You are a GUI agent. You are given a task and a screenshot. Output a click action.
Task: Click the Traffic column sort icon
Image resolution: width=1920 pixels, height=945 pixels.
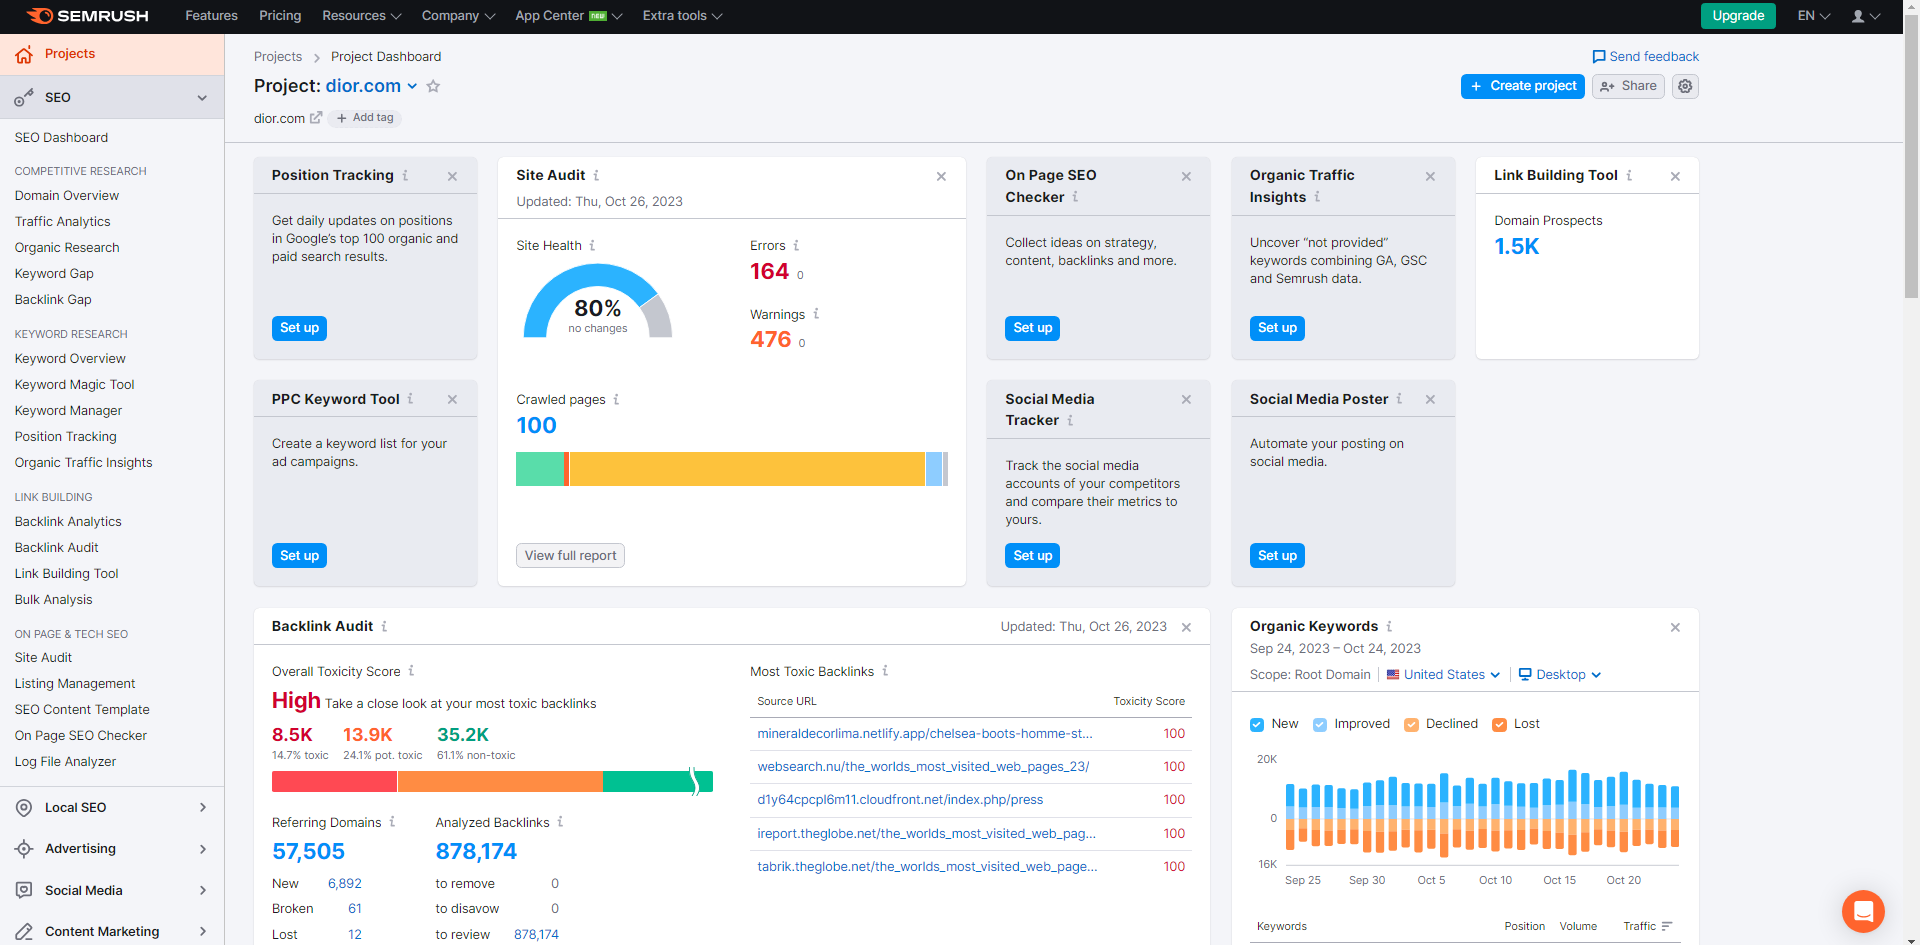(x=1667, y=926)
